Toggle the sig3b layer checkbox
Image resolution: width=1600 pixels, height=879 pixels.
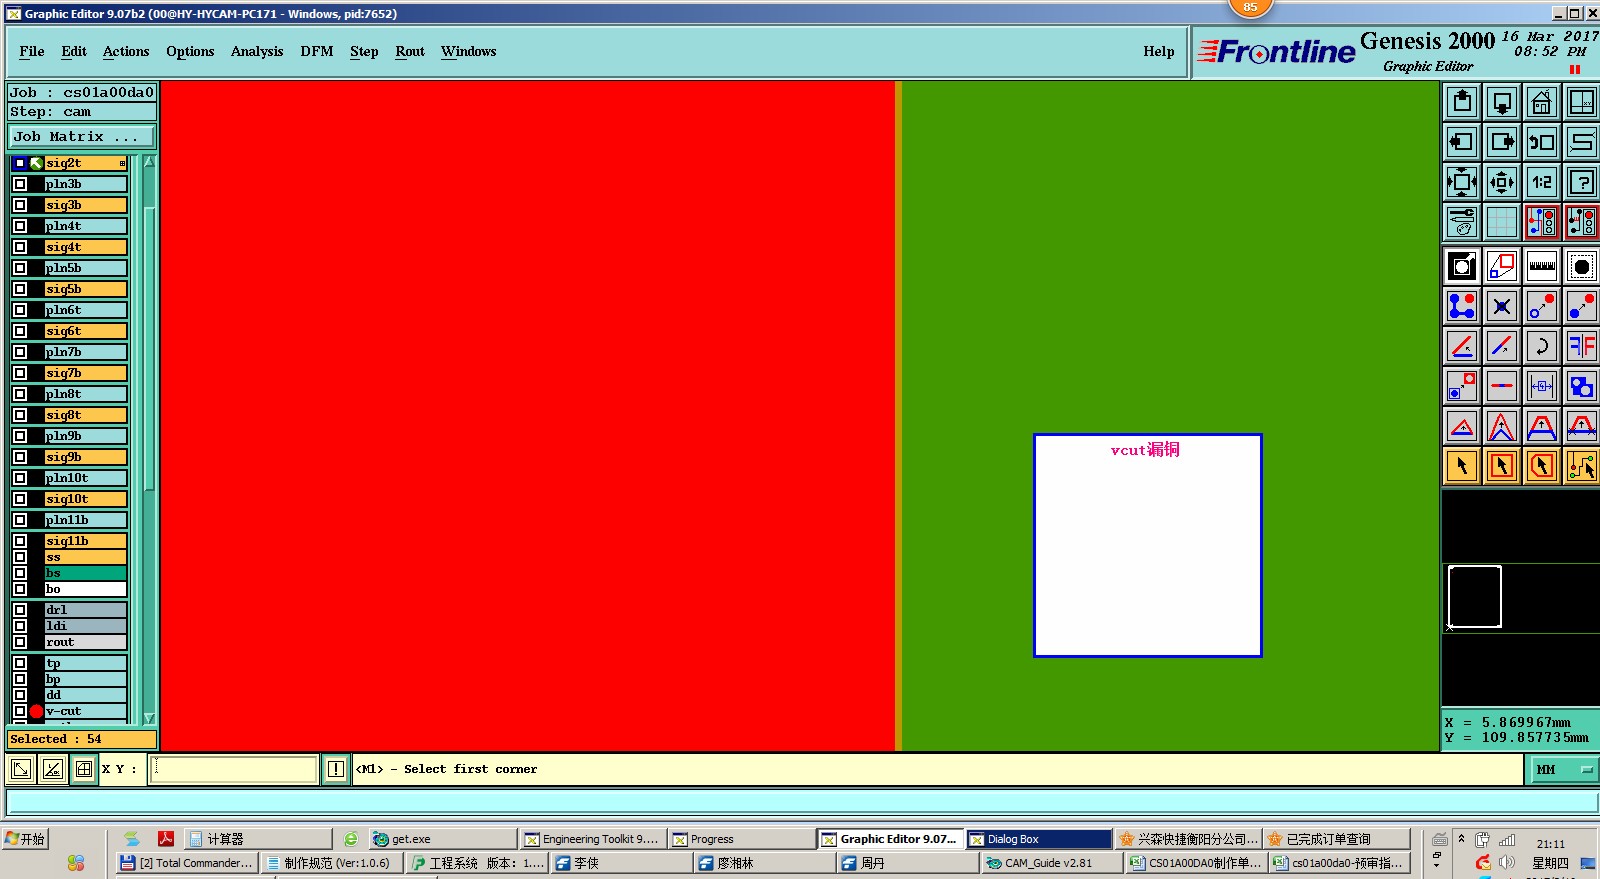click(x=20, y=205)
